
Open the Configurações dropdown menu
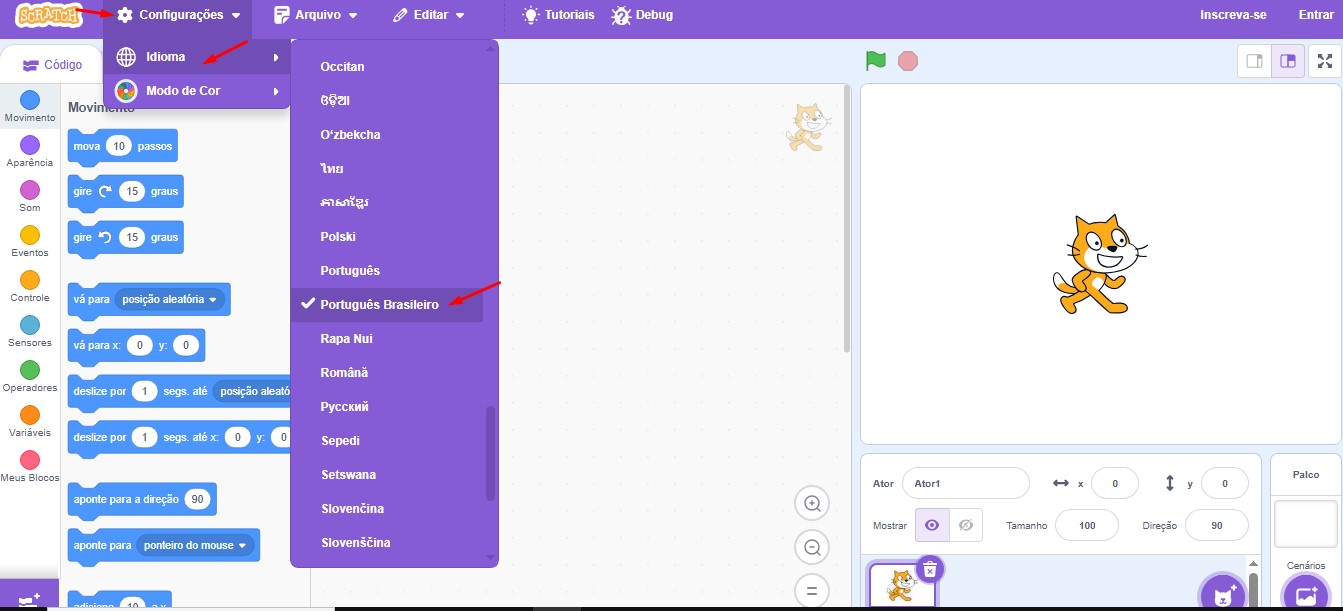click(x=178, y=15)
